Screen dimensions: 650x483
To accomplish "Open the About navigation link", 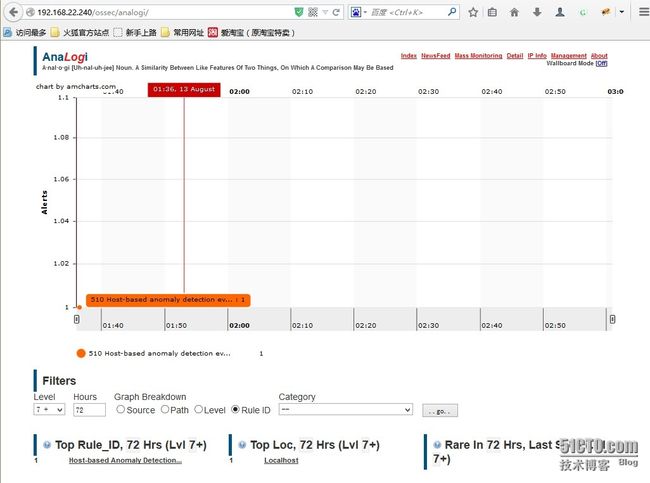I will pos(599,56).
